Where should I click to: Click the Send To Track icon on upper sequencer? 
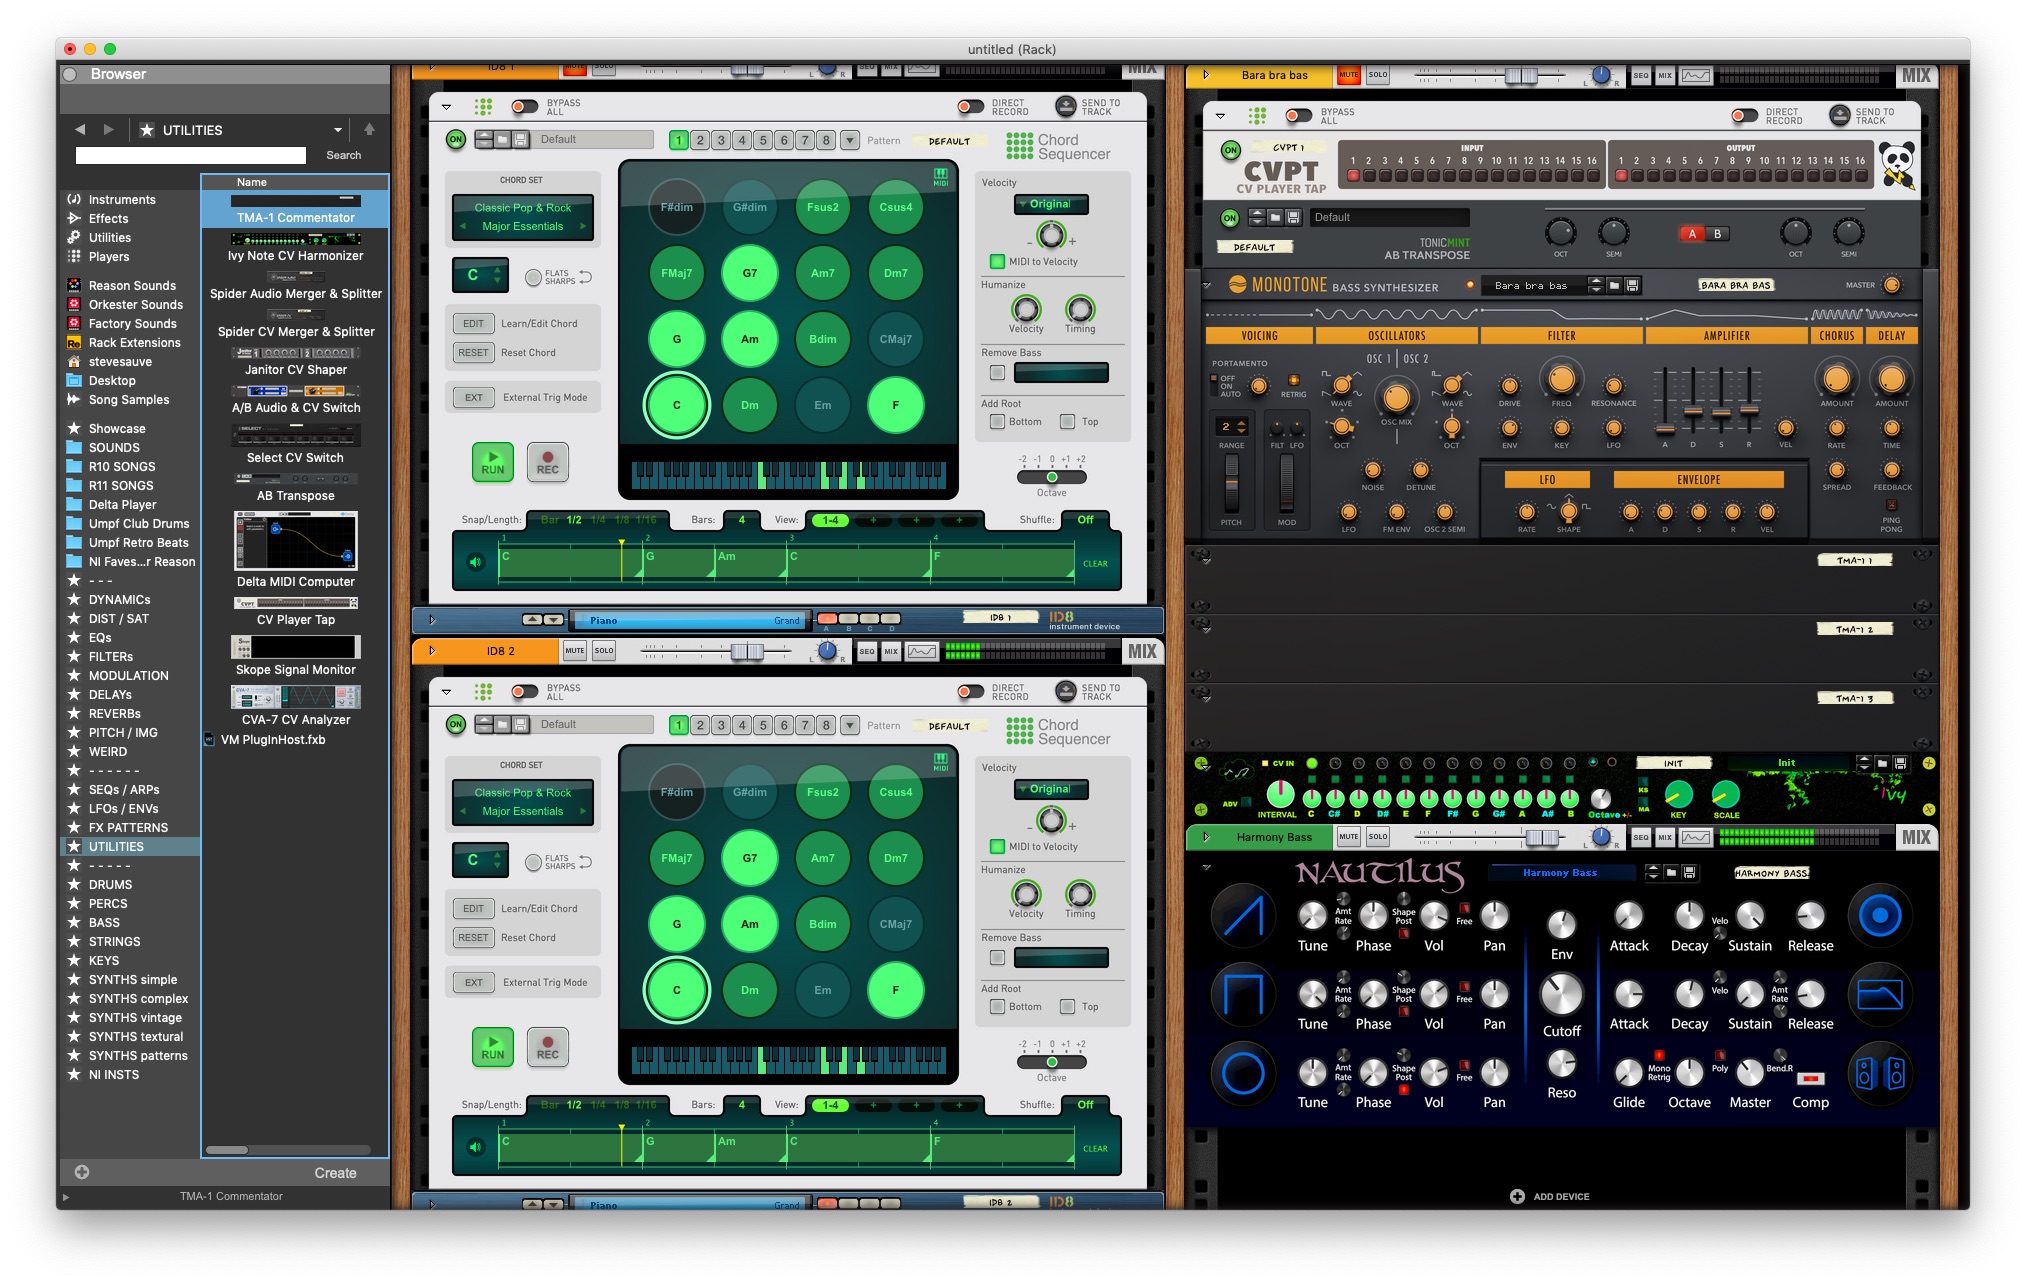pos(1066,106)
